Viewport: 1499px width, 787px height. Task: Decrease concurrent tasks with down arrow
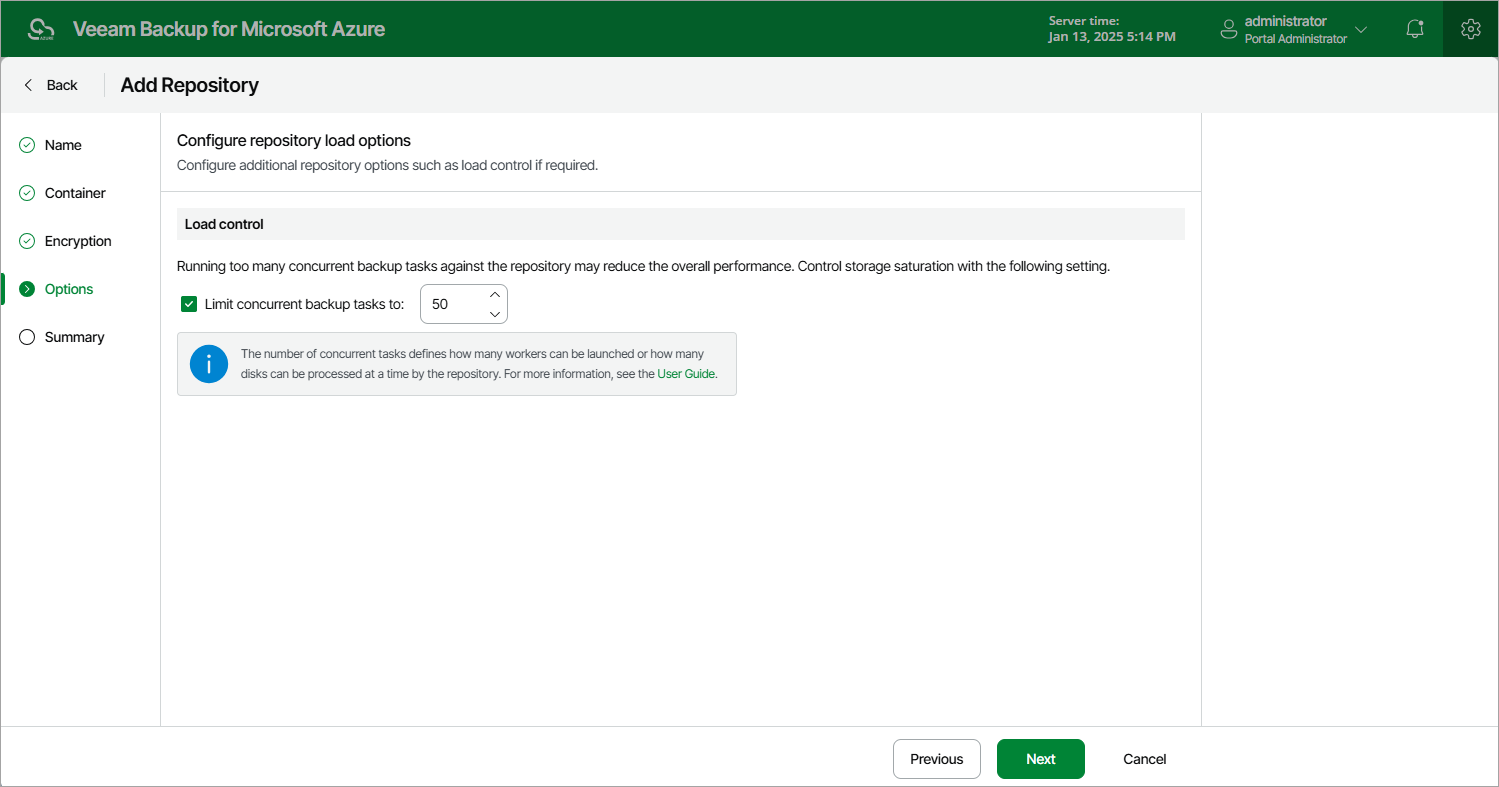494,313
